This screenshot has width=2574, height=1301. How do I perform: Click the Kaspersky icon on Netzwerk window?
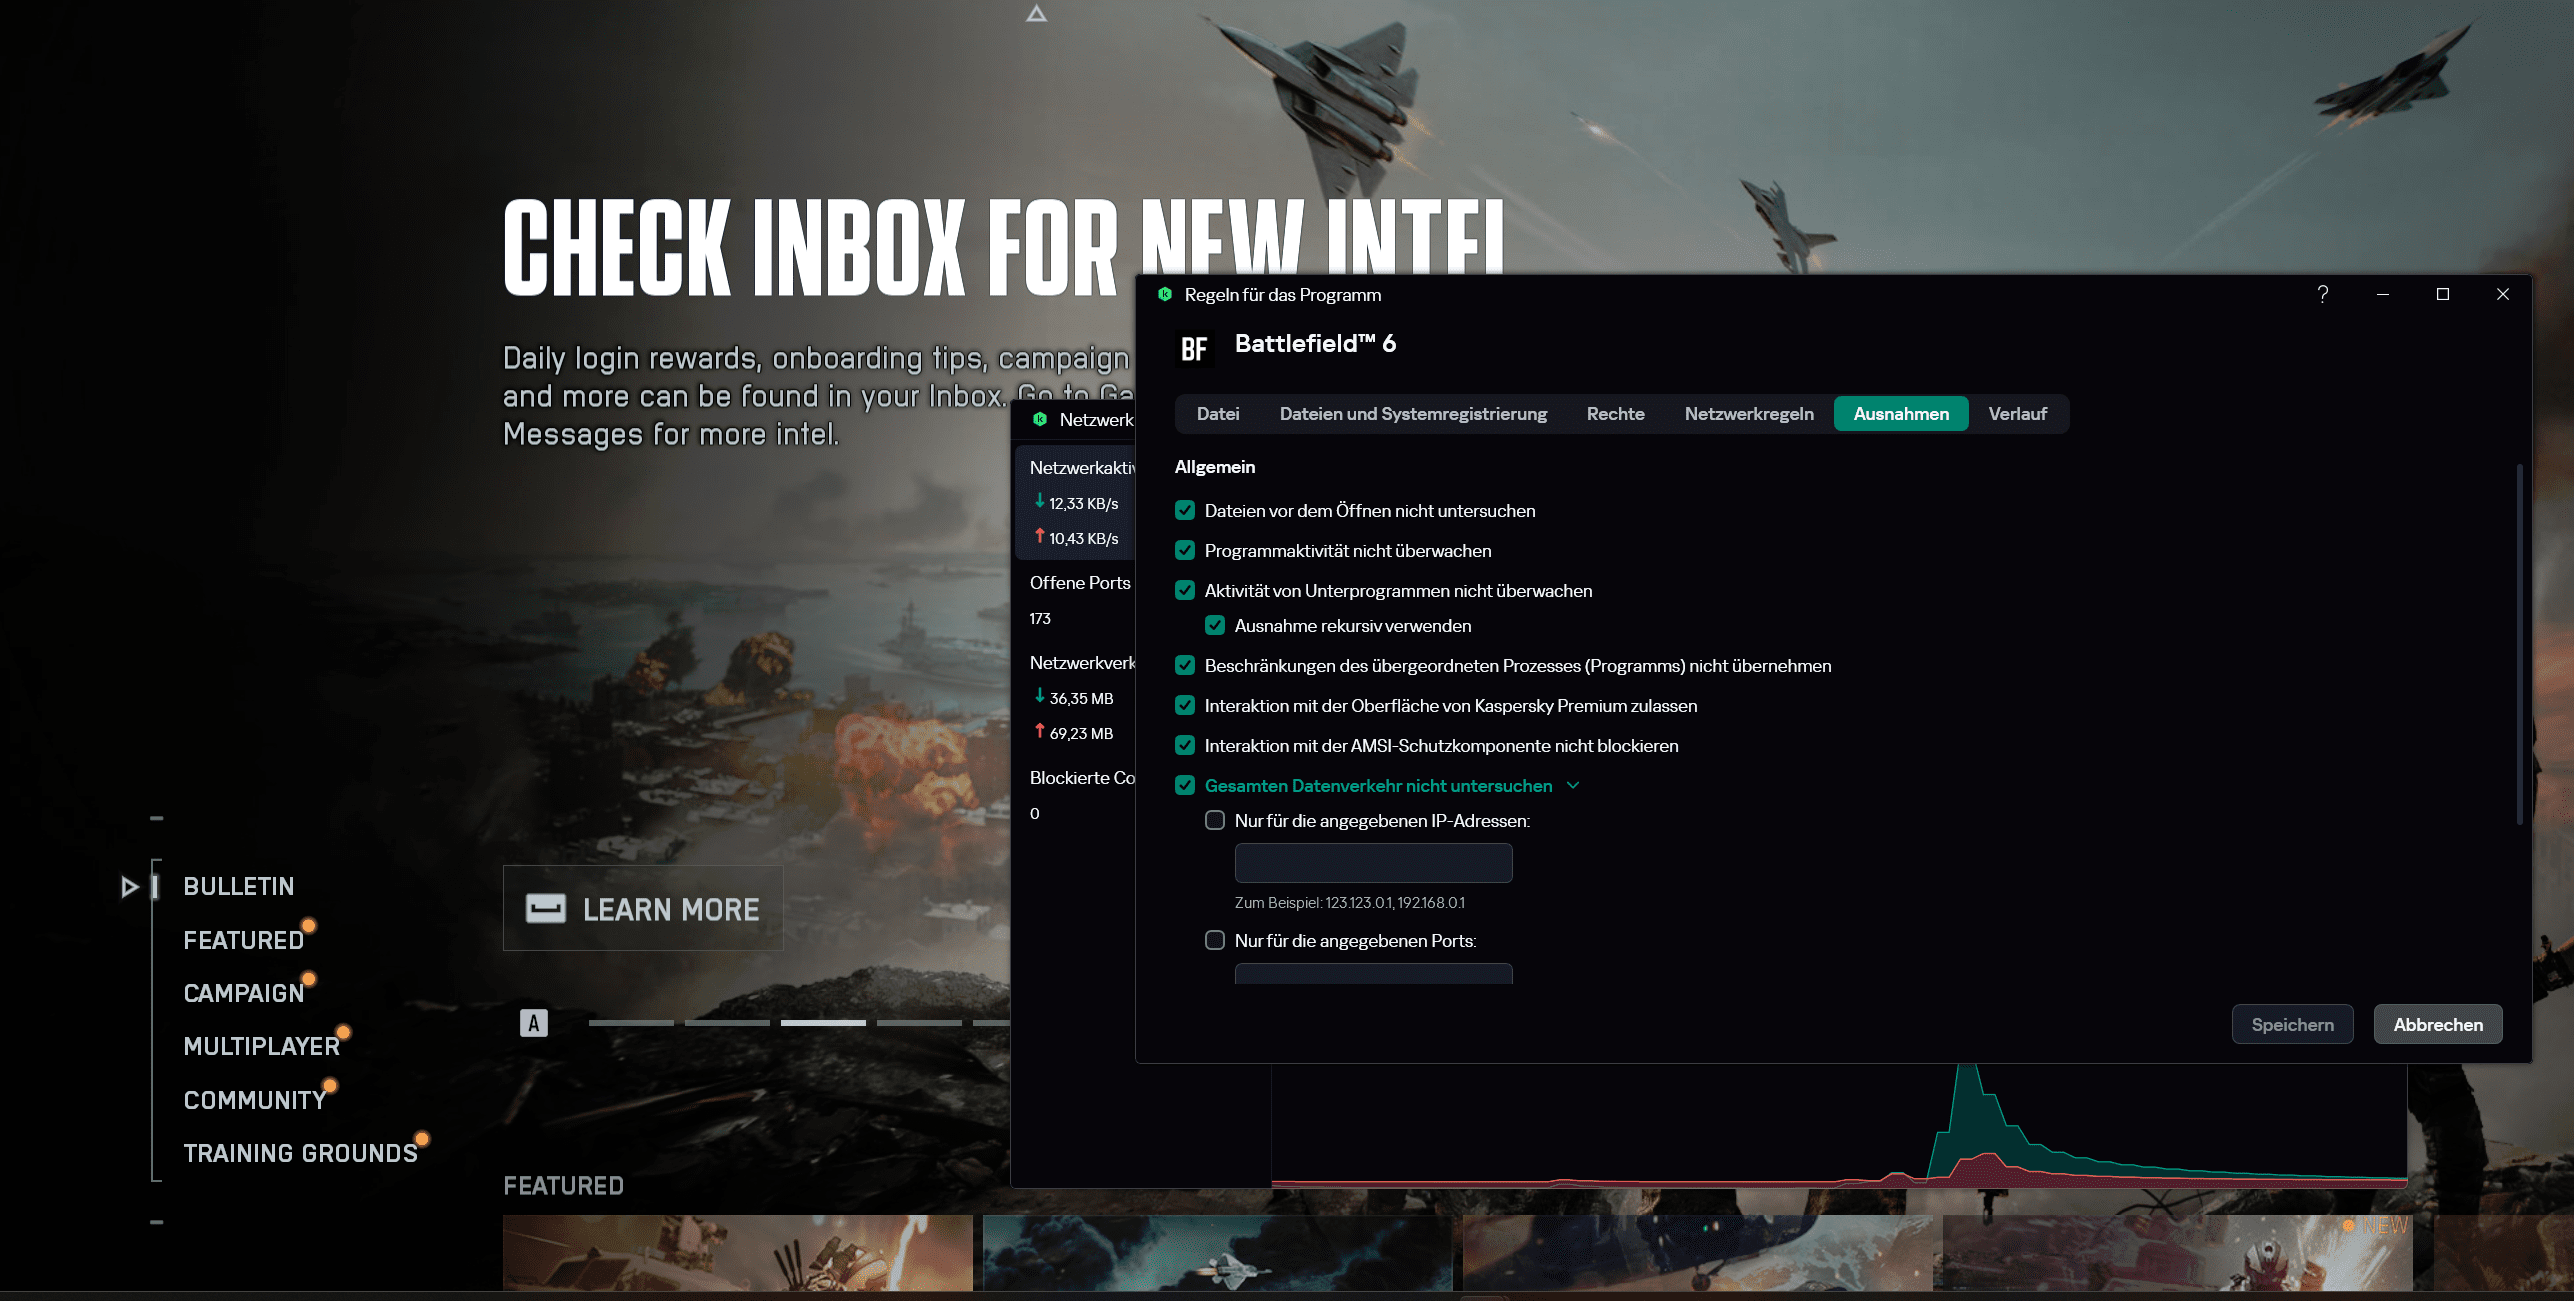(x=1040, y=419)
